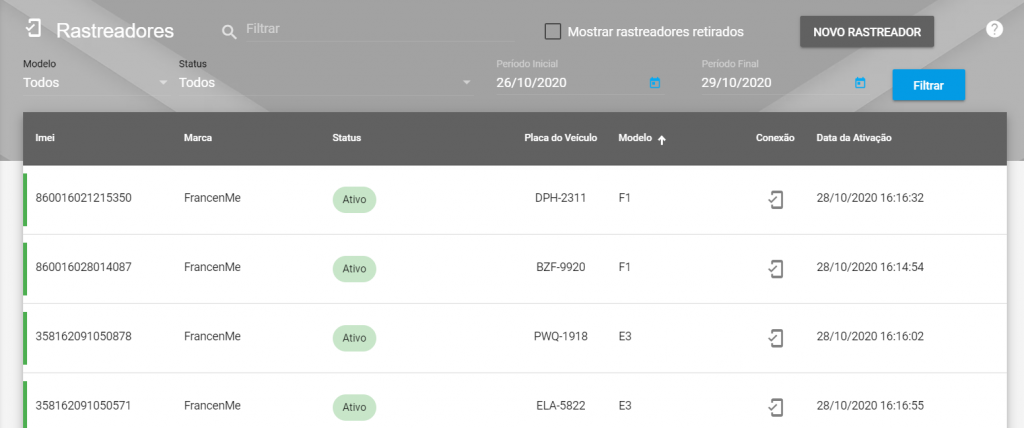Sort by Marca column header

(198, 138)
